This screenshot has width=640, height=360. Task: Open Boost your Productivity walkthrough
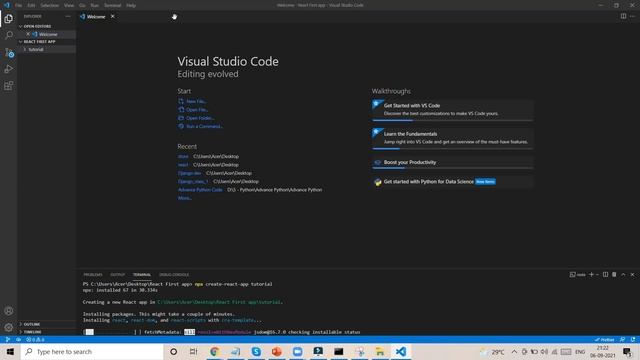click(452, 162)
